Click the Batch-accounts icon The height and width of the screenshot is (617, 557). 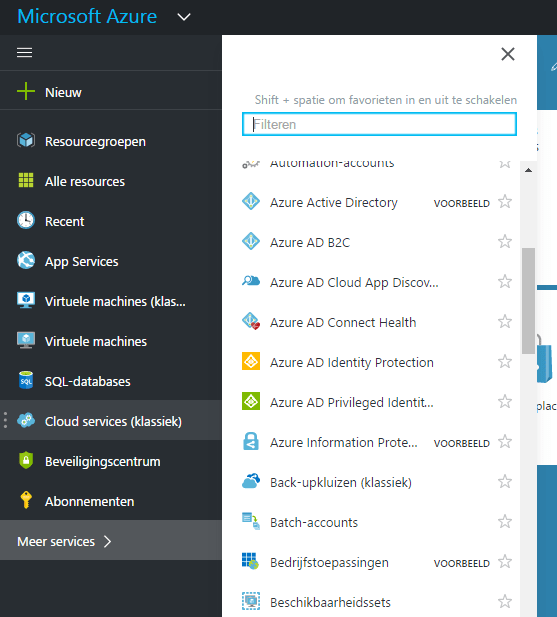(251, 521)
